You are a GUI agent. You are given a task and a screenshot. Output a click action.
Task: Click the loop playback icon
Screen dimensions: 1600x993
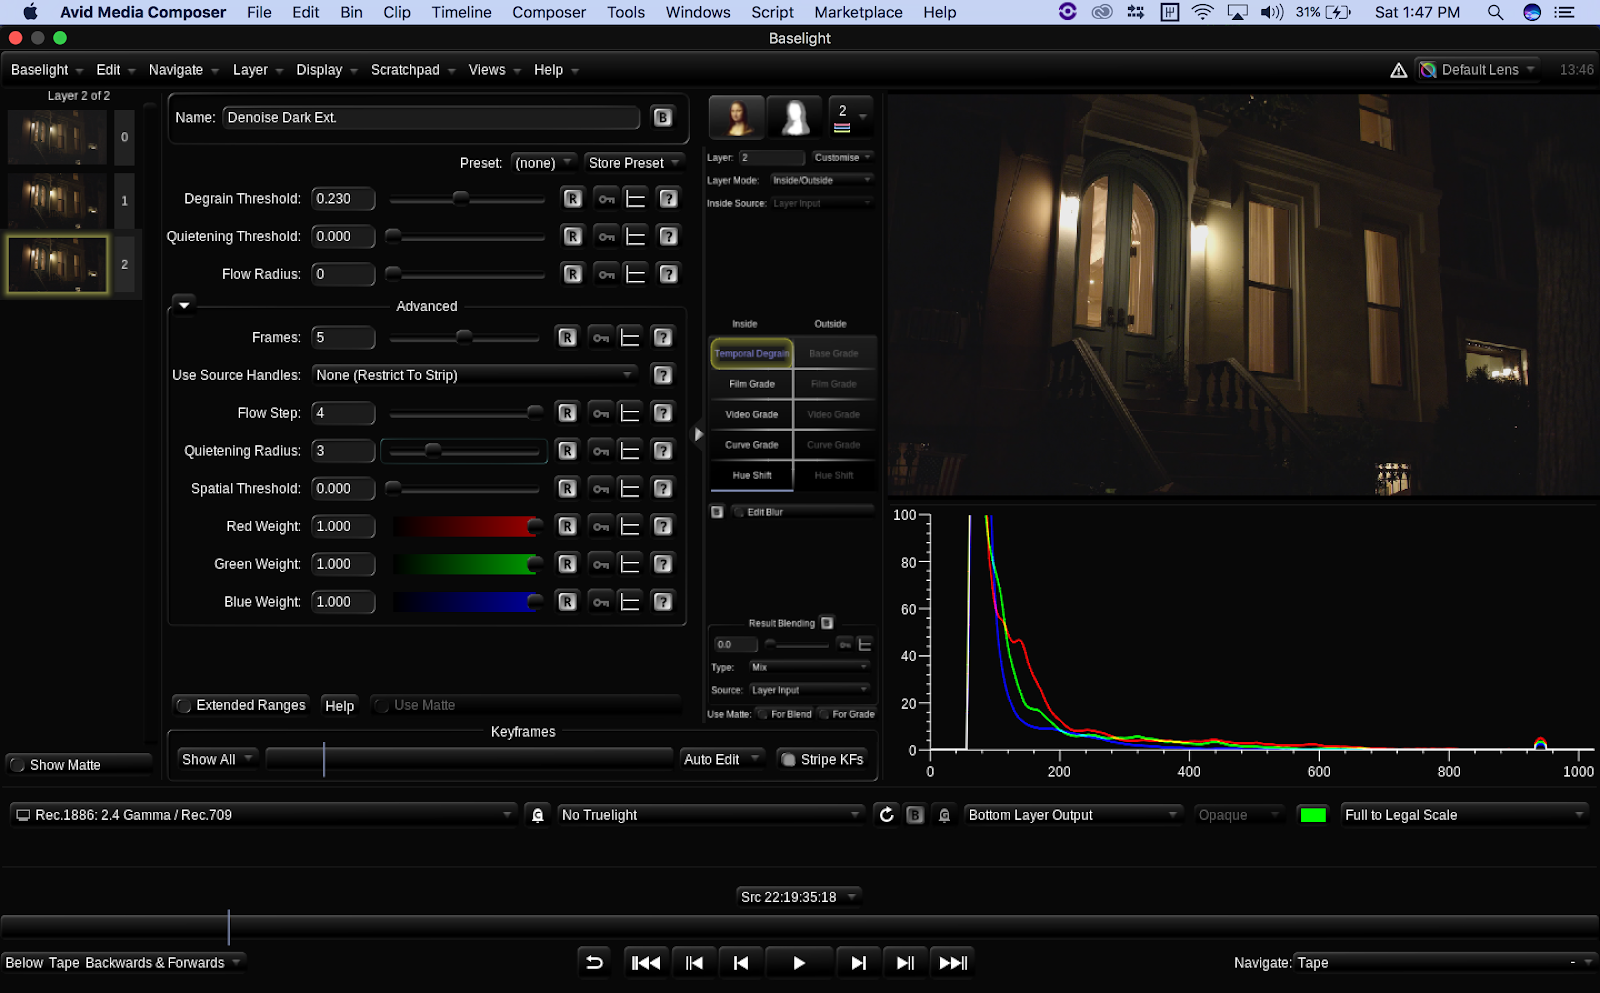click(x=594, y=963)
